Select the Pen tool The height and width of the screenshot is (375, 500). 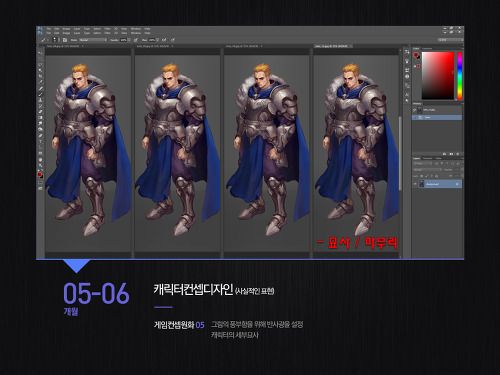41,136
